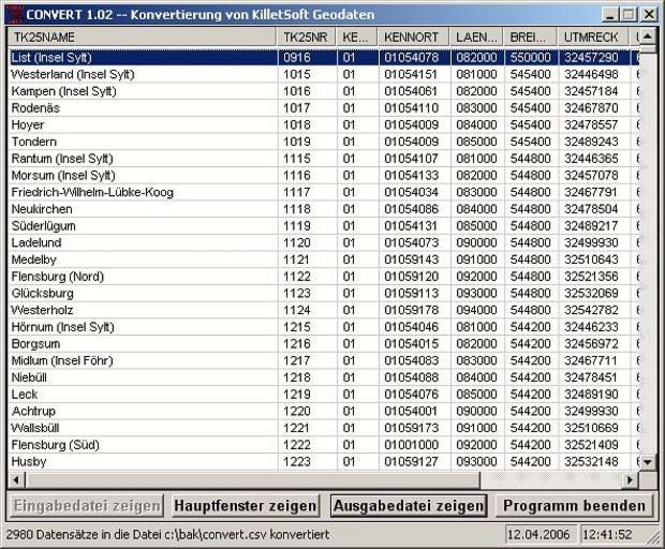
Task: Click the KENNORT column header
Action: [414, 37]
